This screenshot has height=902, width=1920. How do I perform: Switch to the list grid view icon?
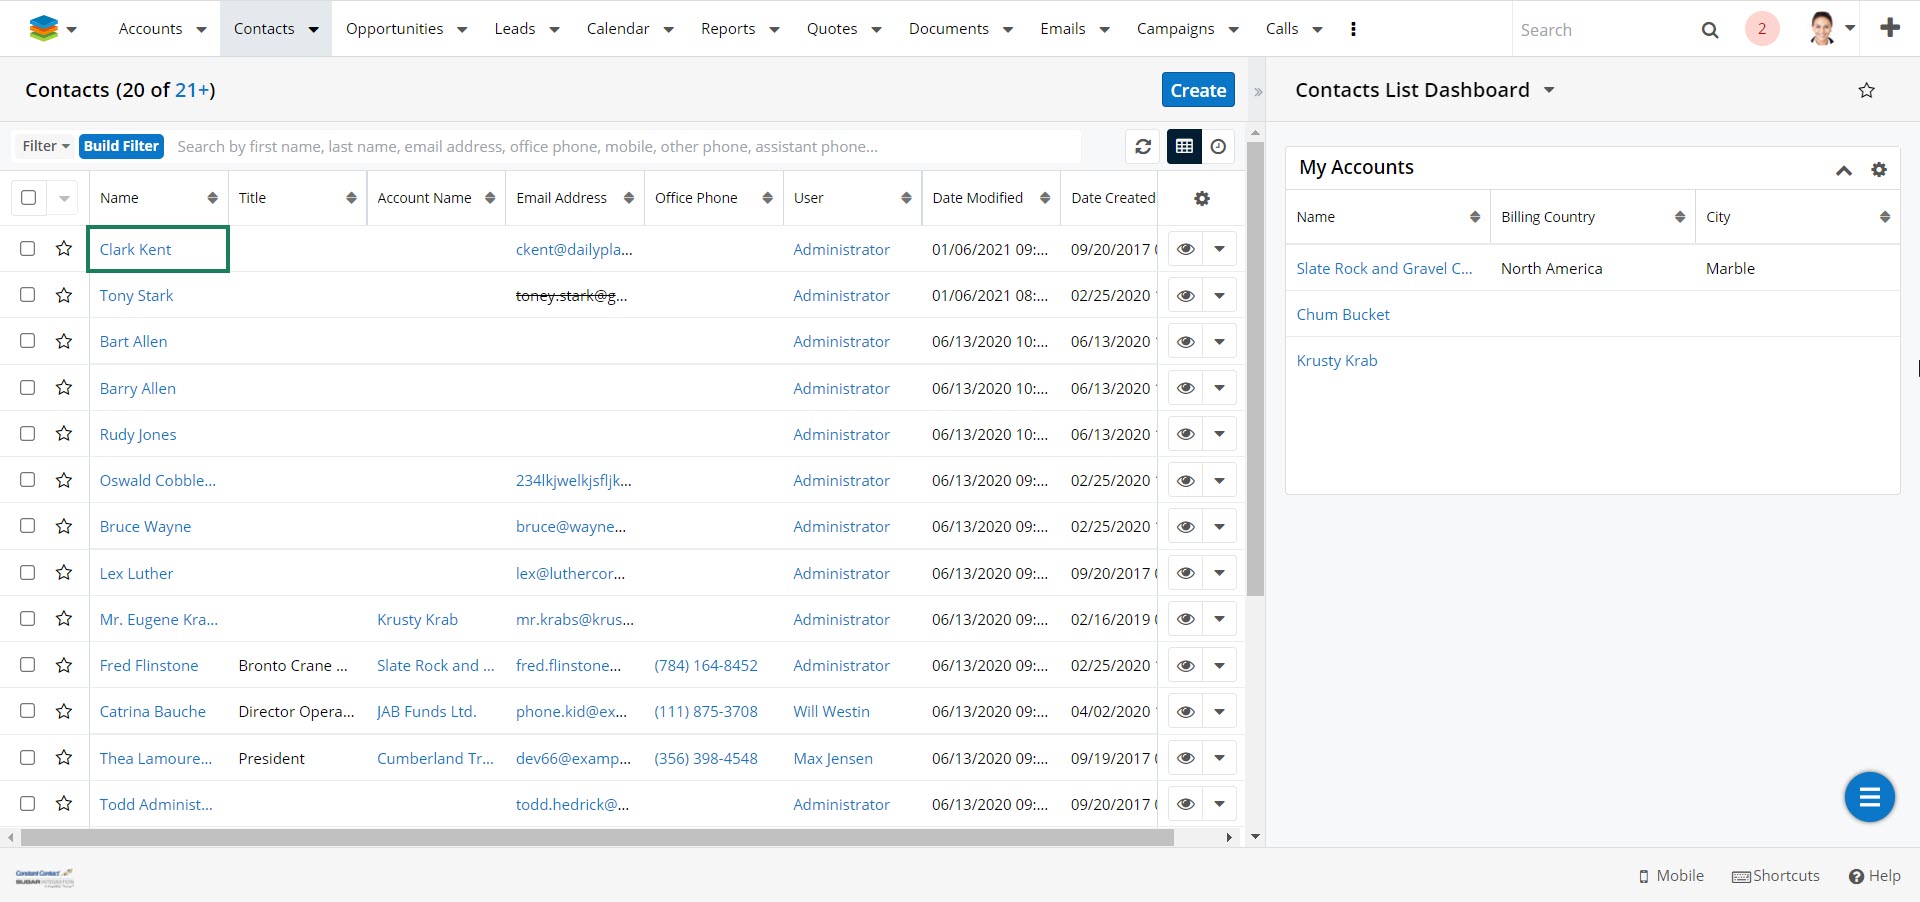(x=1184, y=146)
